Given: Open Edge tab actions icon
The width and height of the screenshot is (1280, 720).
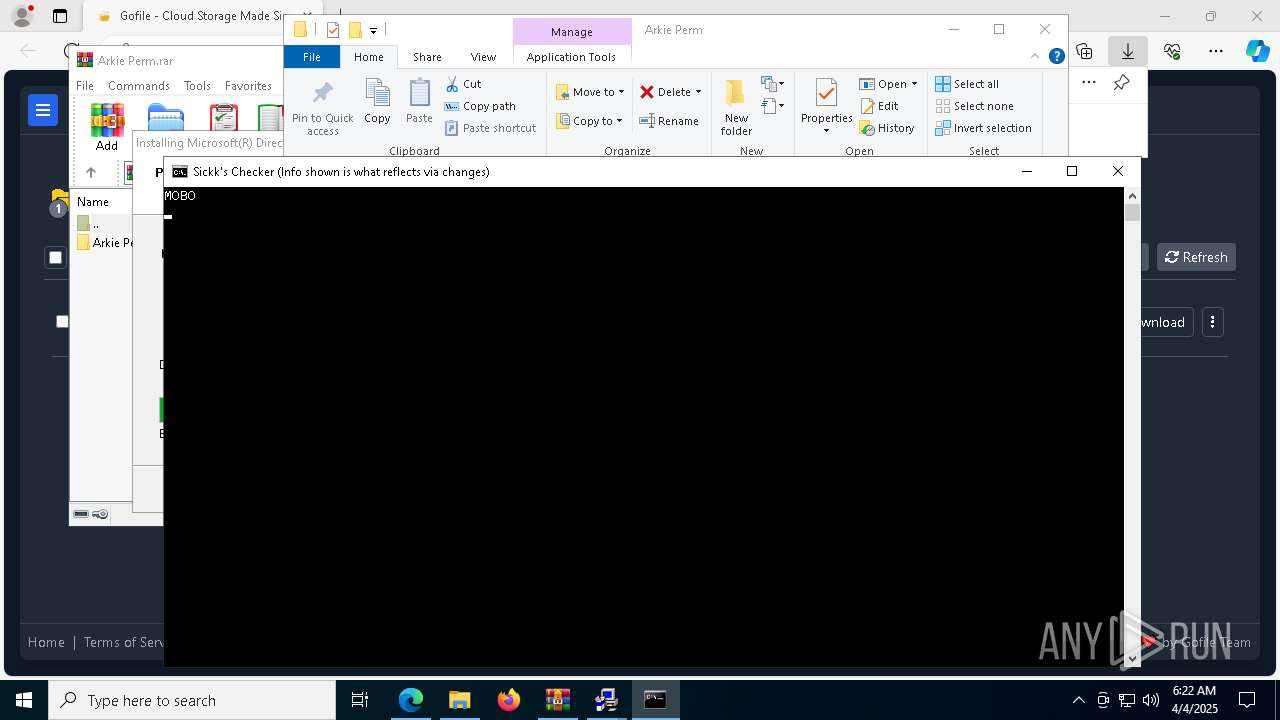Looking at the screenshot, I should tap(60, 16).
